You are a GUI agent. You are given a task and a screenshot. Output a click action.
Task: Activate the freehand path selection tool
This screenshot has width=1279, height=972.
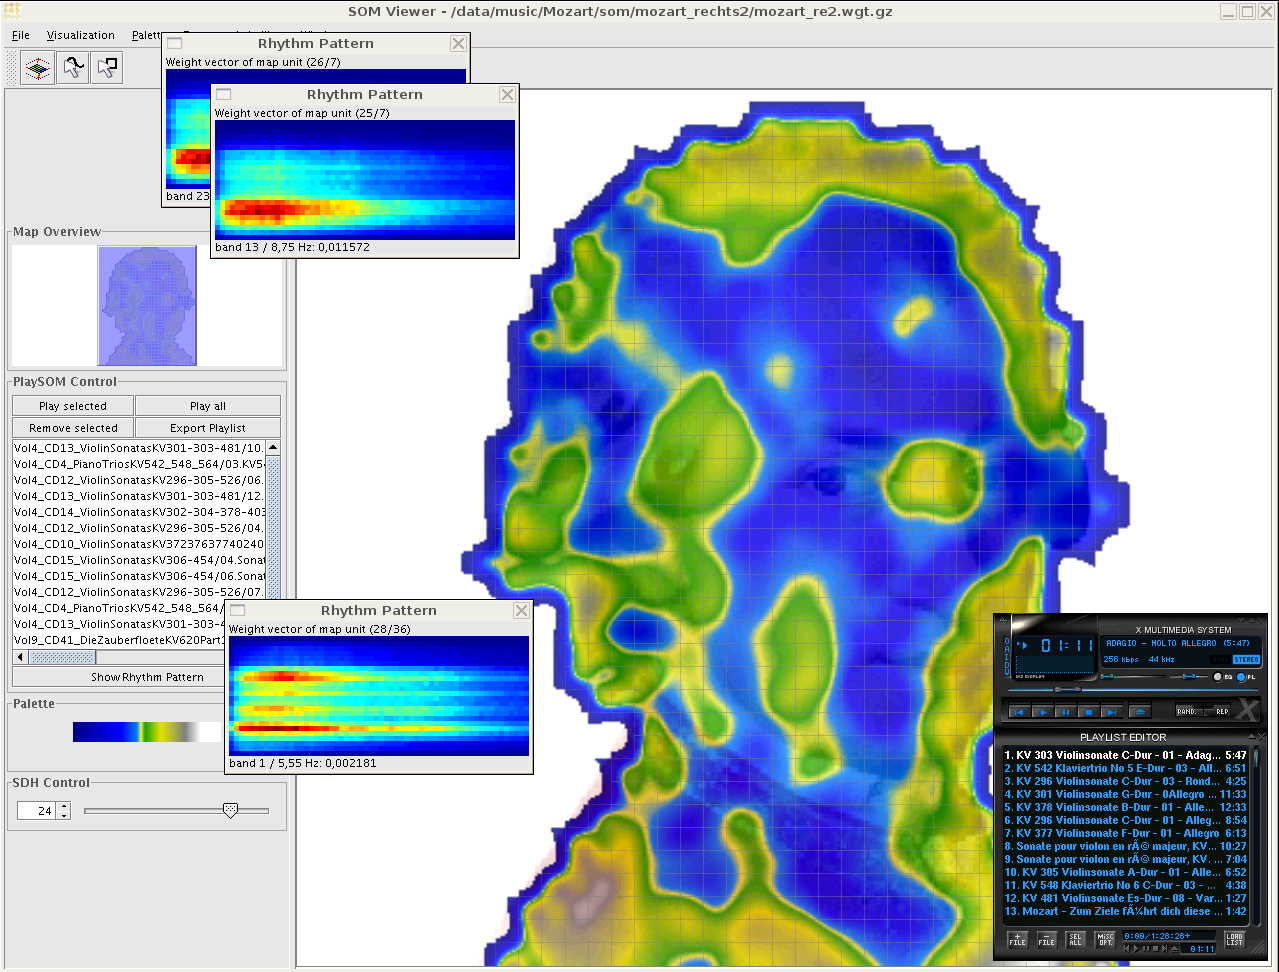72,68
